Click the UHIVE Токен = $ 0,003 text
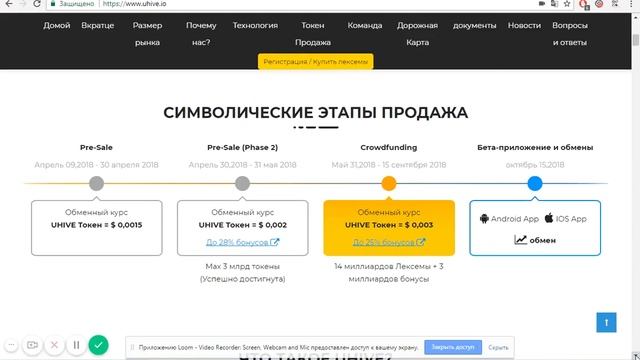Viewport: 640px width, 360px height. (389, 225)
